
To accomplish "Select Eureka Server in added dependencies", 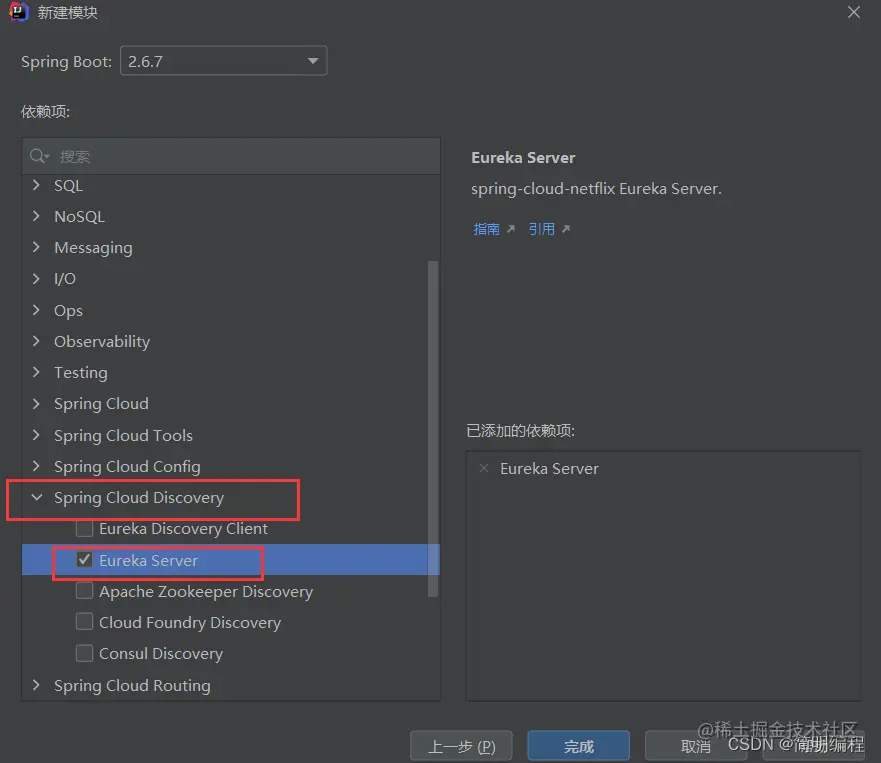I will (549, 469).
